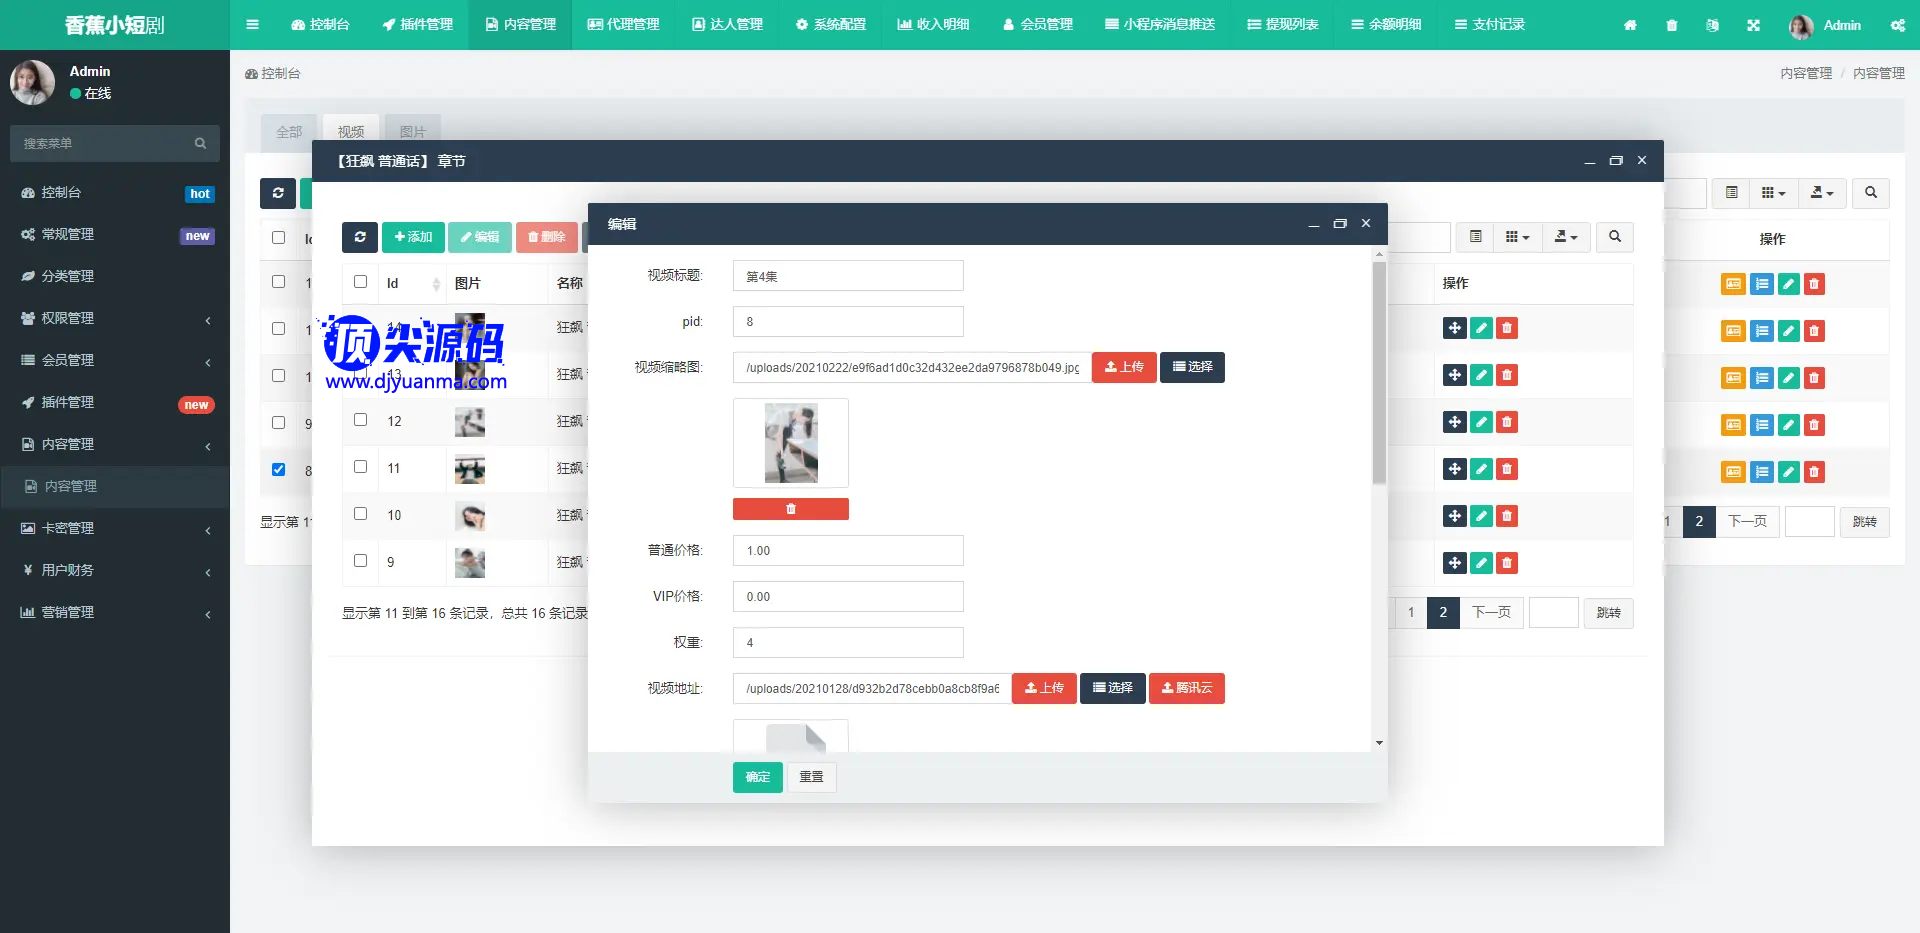The height and width of the screenshot is (933, 1920).
Task: Click the home icon in top bar
Action: [x=1630, y=25]
